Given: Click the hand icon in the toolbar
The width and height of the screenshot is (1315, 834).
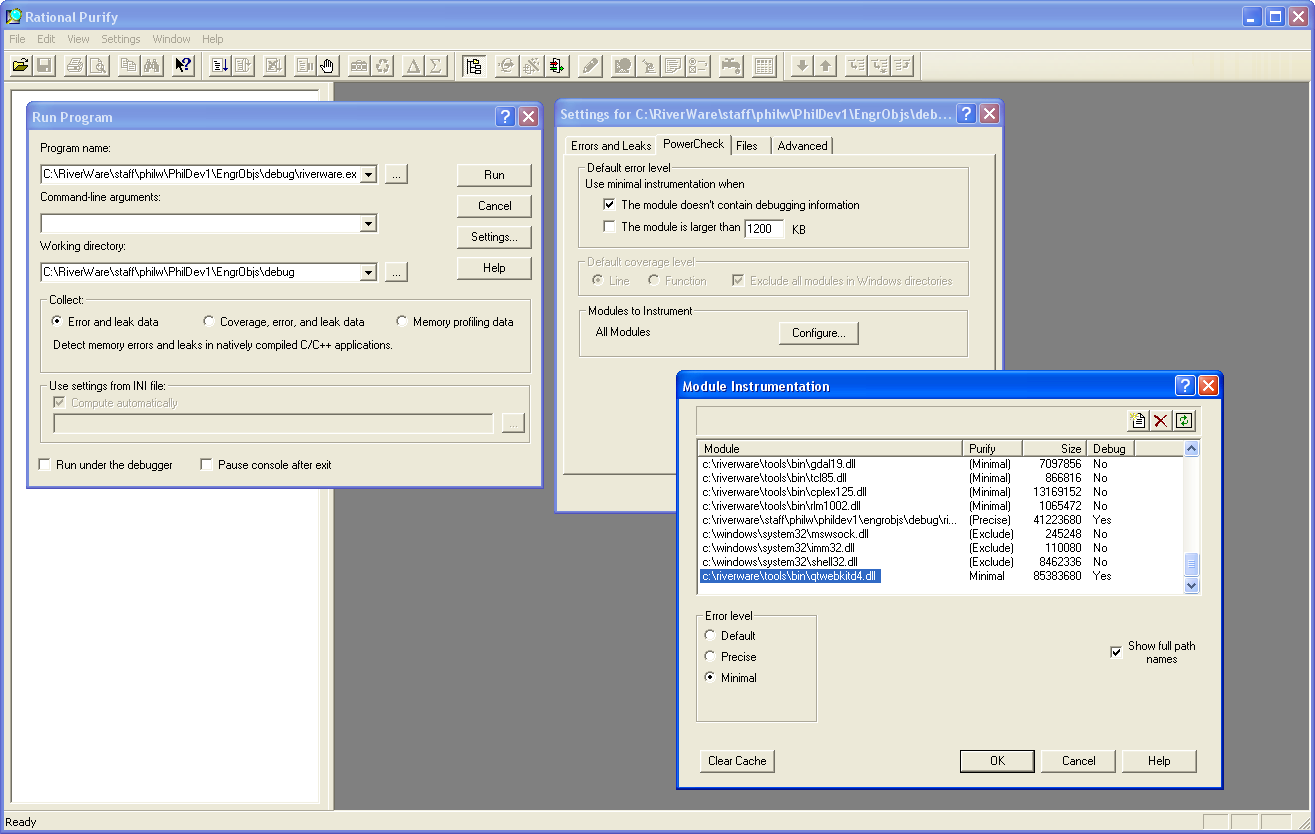Looking at the screenshot, I should tap(328, 66).
